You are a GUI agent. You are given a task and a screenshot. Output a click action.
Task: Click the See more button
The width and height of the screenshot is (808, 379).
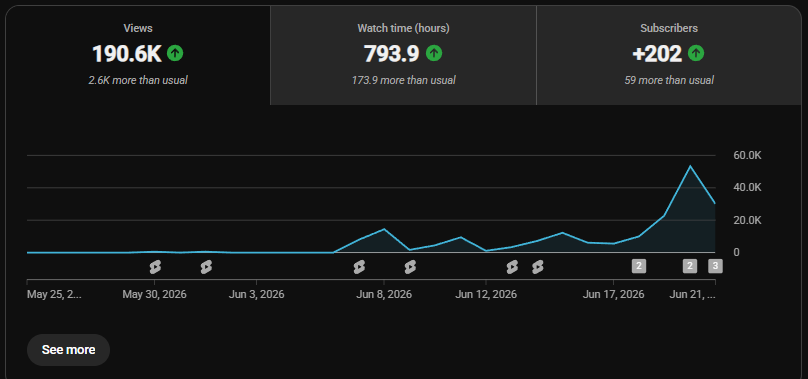69,350
